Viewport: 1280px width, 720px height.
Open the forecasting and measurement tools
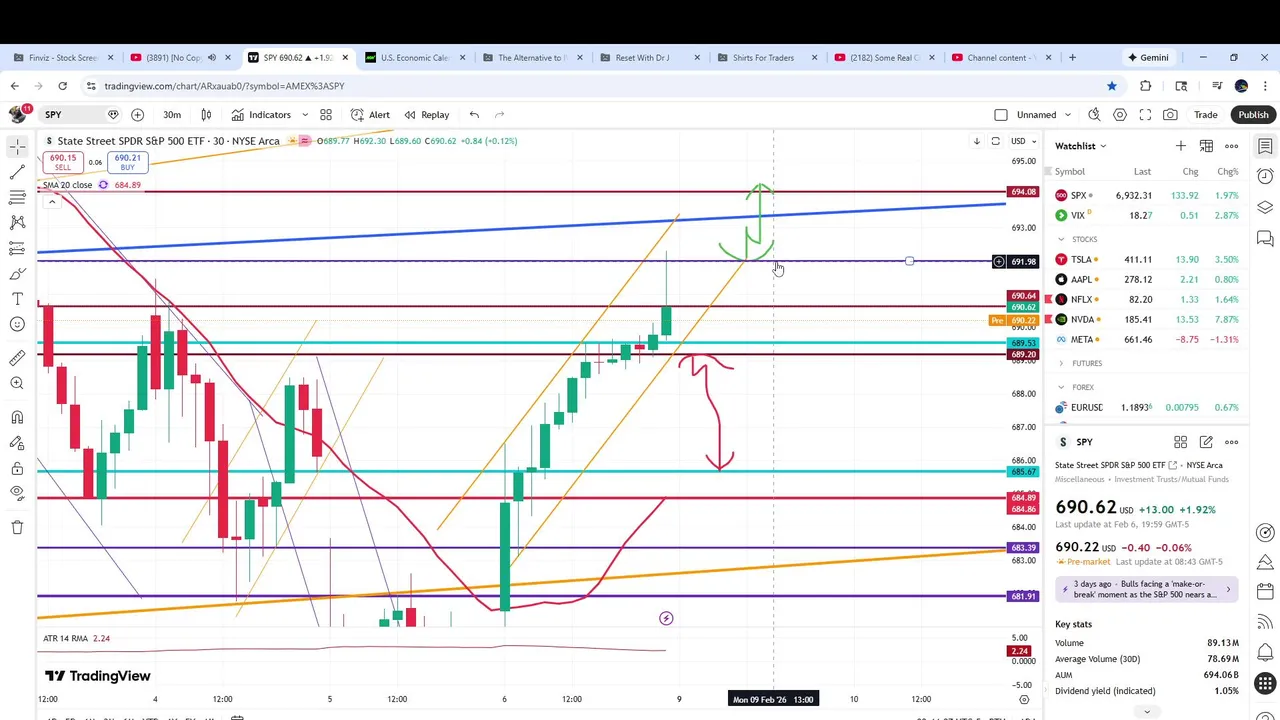(x=17, y=248)
